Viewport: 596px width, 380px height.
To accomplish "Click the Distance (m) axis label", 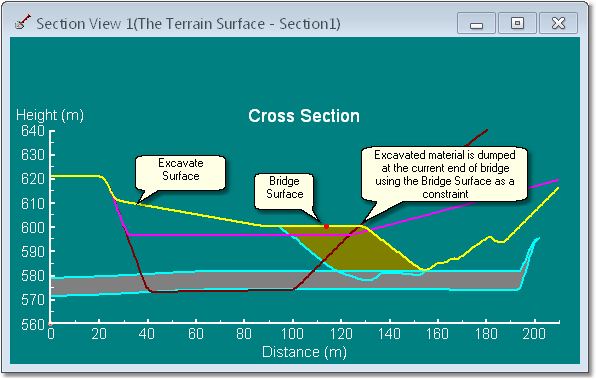I will click(304, 352).
